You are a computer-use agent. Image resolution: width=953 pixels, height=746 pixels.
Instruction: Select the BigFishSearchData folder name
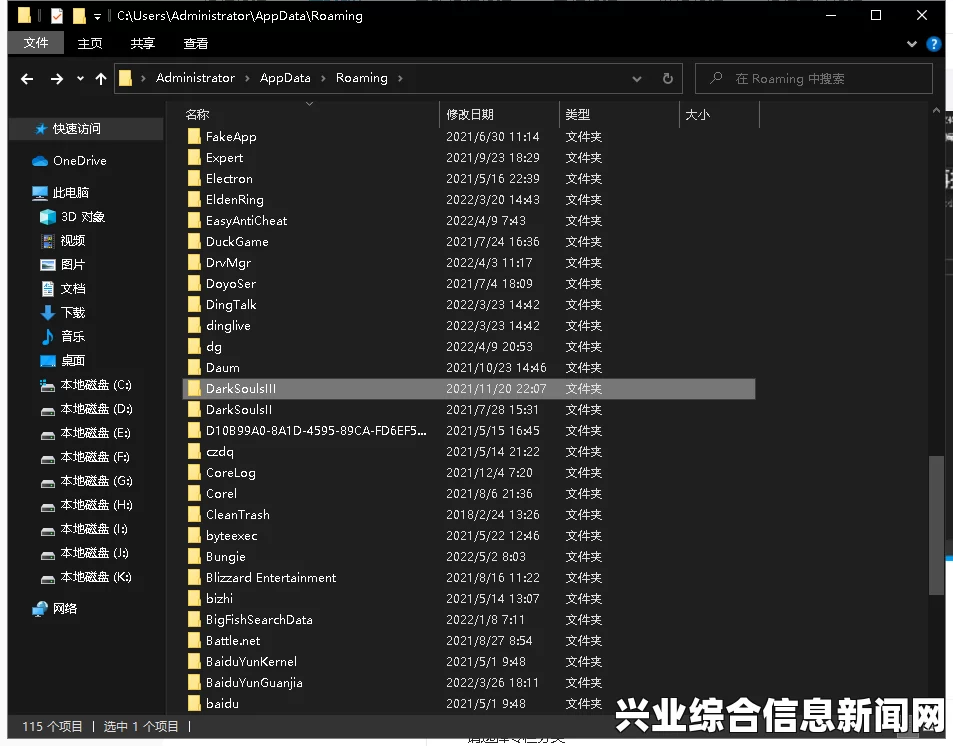click(259, 620)
